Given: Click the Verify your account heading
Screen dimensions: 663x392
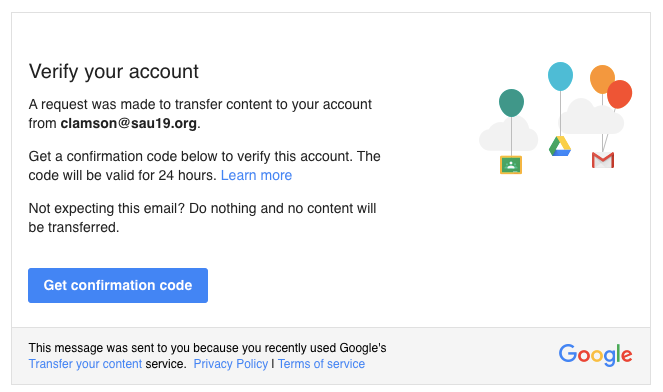Looking at the screenshot, I should click(113, 71).
